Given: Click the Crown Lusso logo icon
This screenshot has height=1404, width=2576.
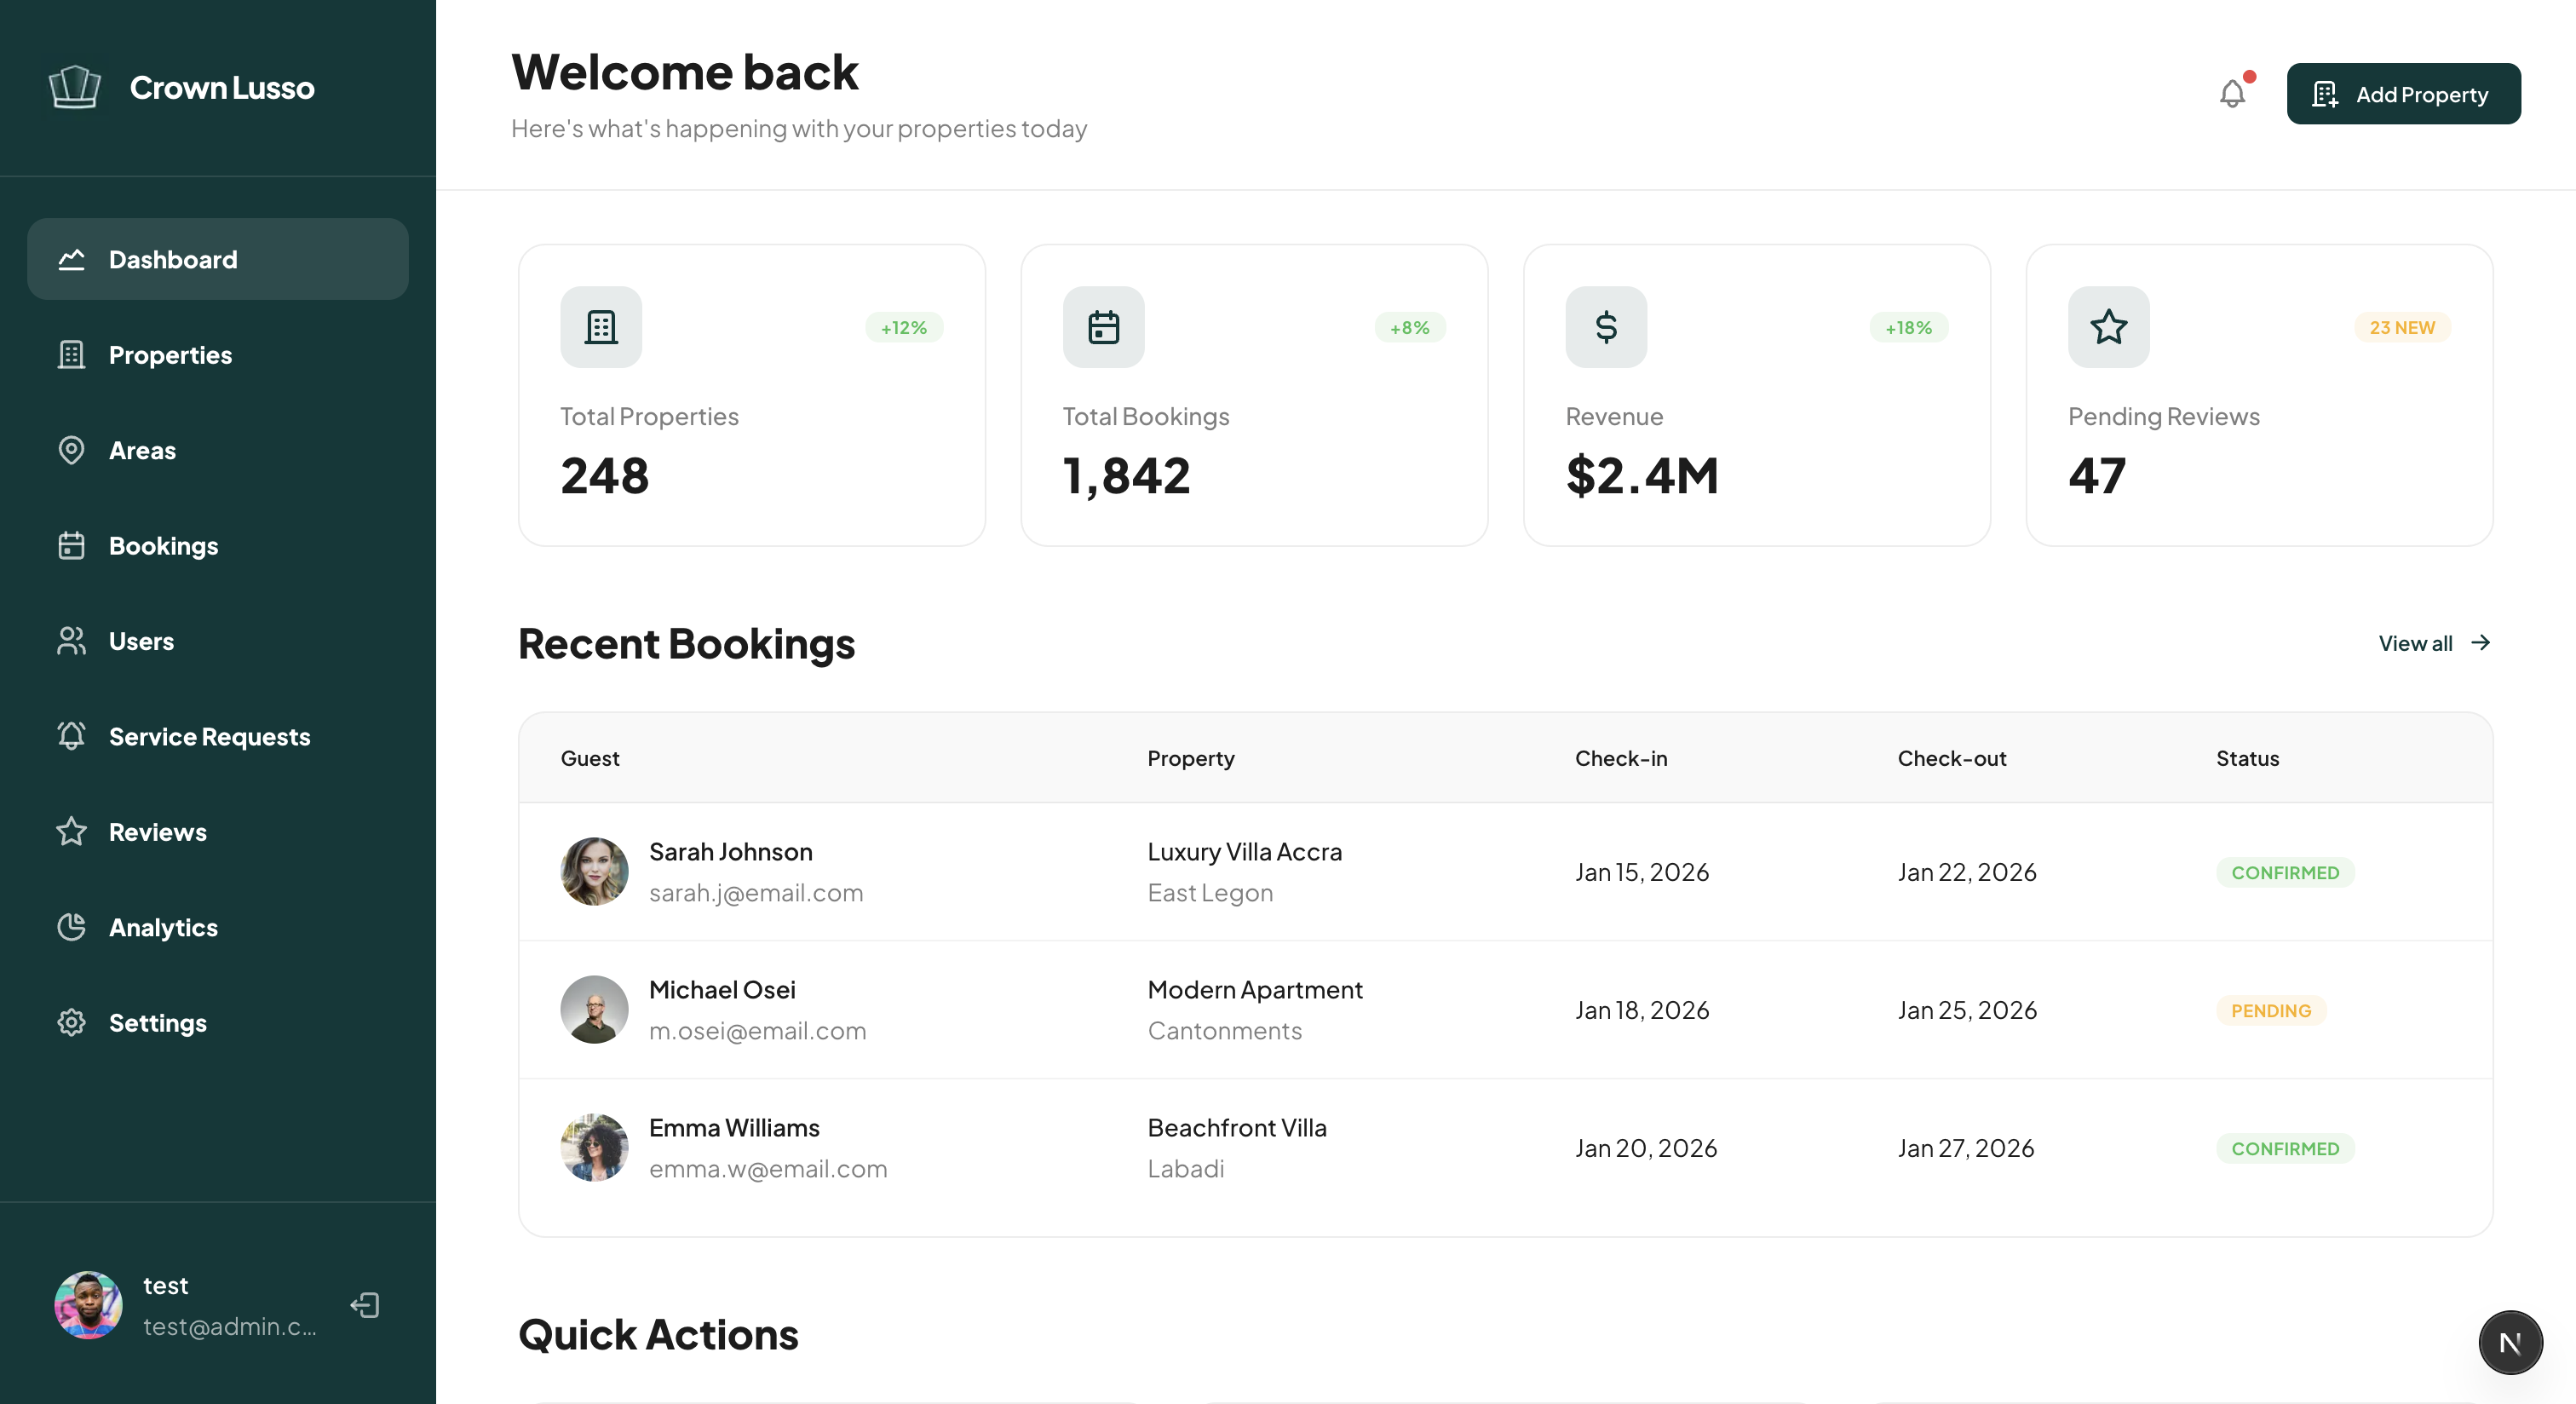Looking at the screenshot, I should pyautogui.click(x=75, y=87).
